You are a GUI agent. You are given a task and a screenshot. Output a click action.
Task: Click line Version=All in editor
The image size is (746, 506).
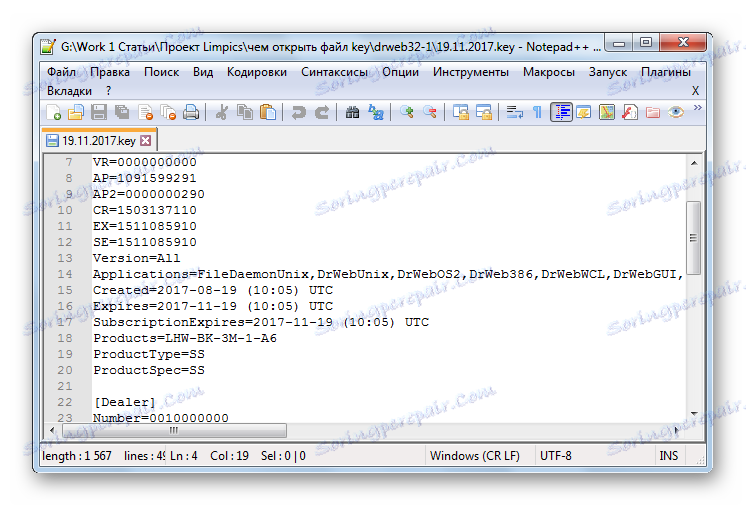(137, 258)
